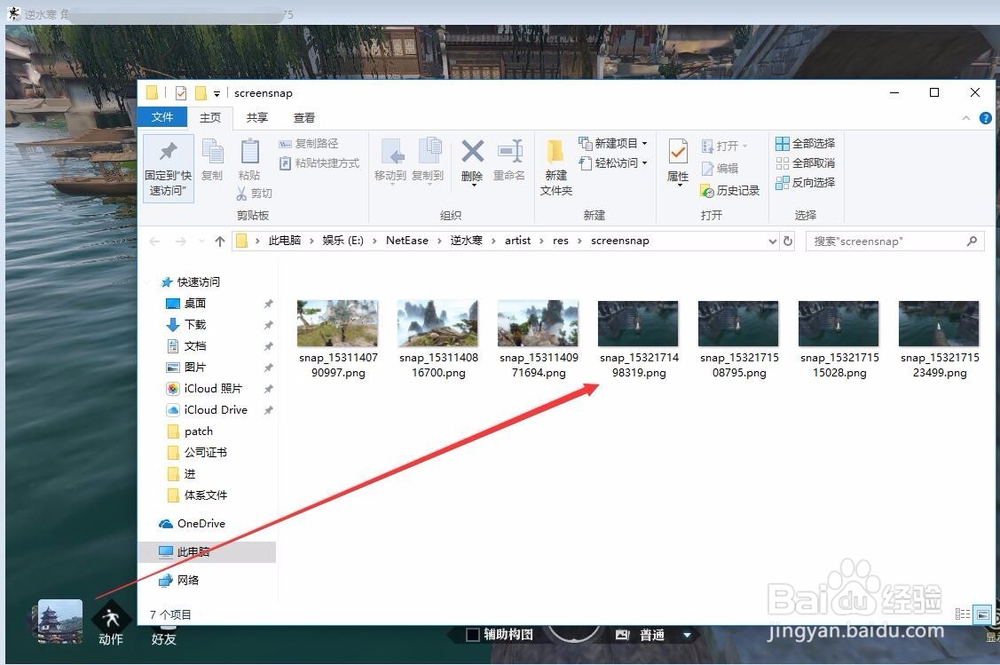The width and height of the screenshot is (1000, 665).
Task: Click Copy path (复制路径)
Action: (309, 143)
